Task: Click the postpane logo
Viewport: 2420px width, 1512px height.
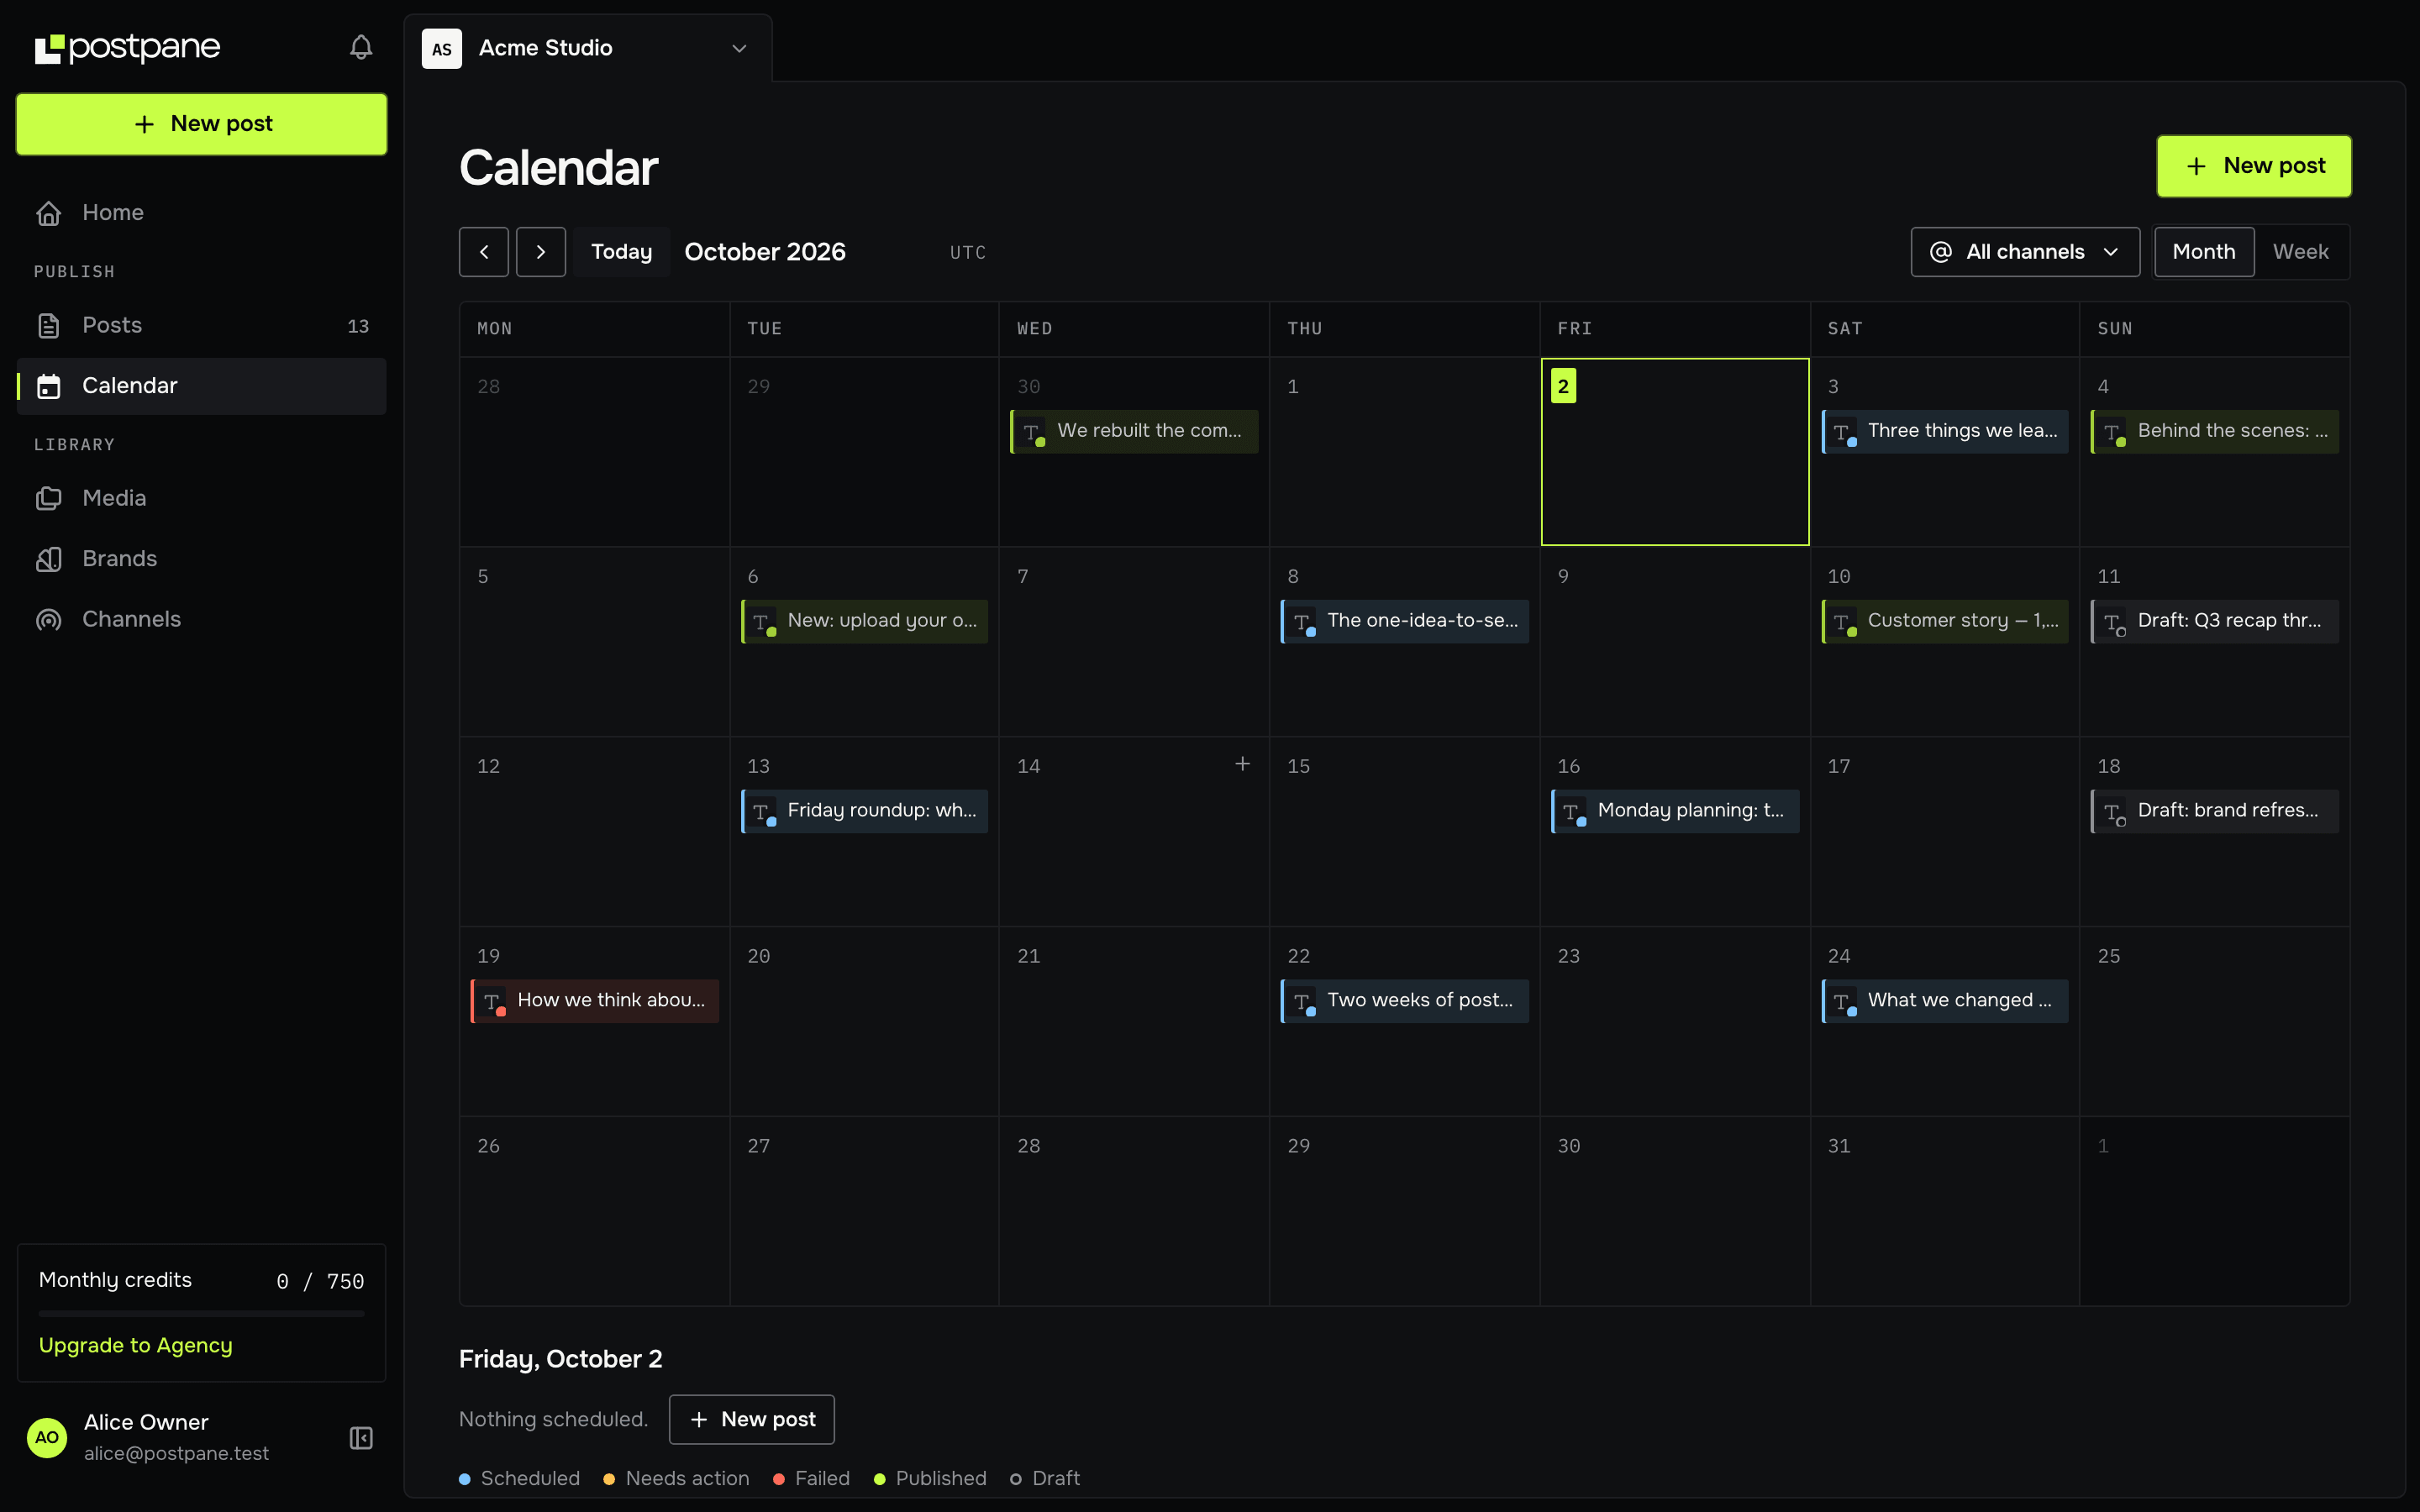Action: [127, 48]
